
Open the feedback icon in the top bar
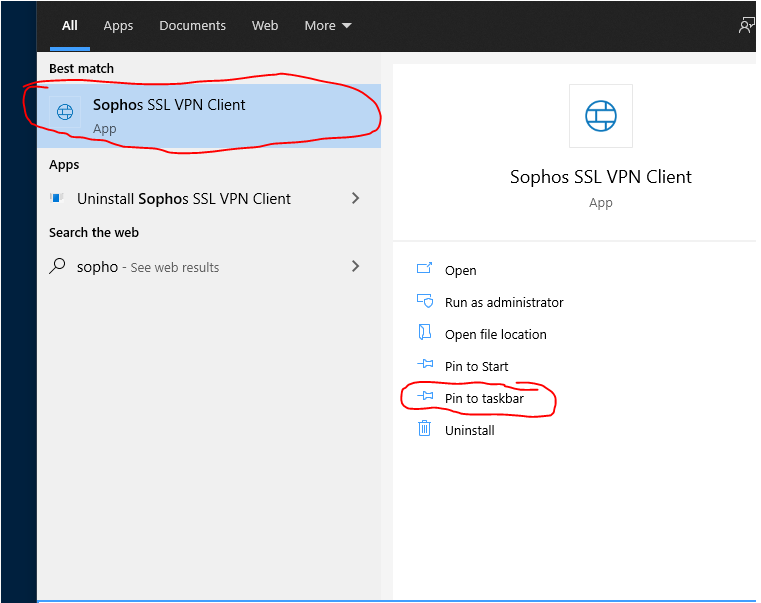pyautogui.click(x=746, y=26)
